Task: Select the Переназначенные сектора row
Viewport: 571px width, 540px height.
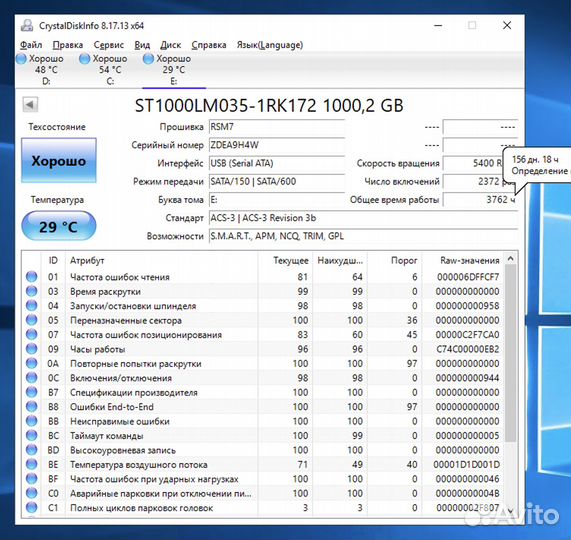Action: (x=263, y=320)
